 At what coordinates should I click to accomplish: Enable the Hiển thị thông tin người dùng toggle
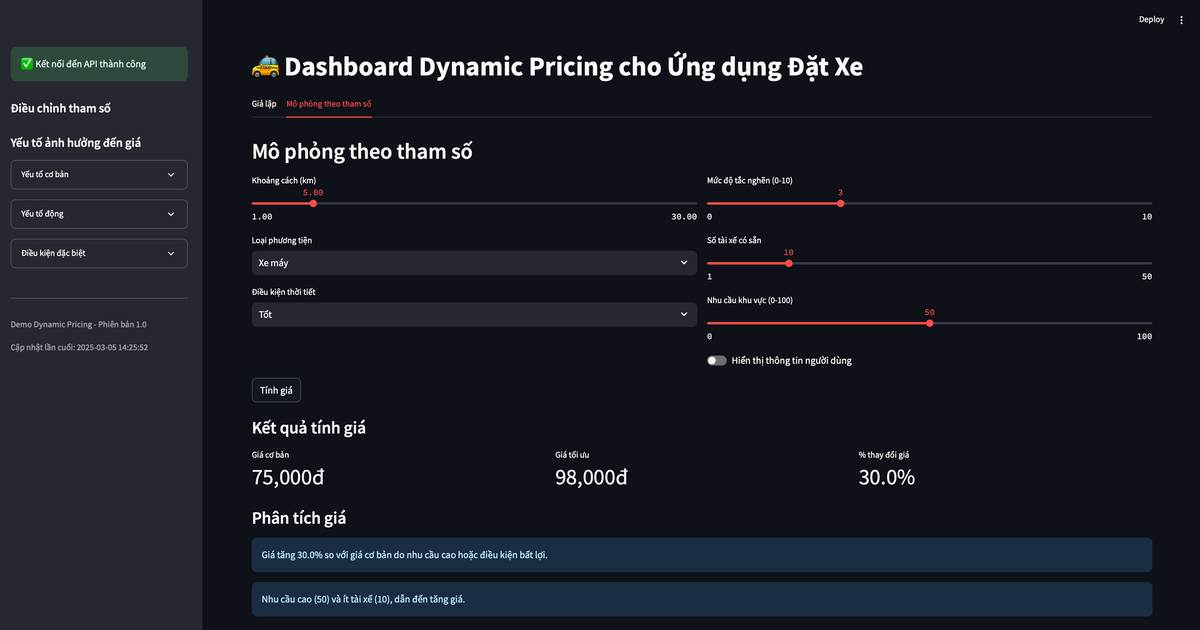(x=716, y=360)
